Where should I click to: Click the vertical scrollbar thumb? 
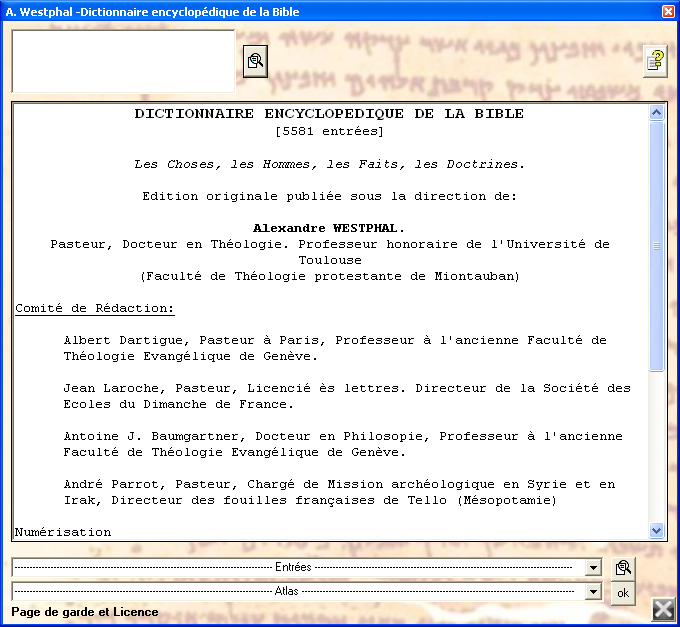pyautogui.click(x=657, y=246)
